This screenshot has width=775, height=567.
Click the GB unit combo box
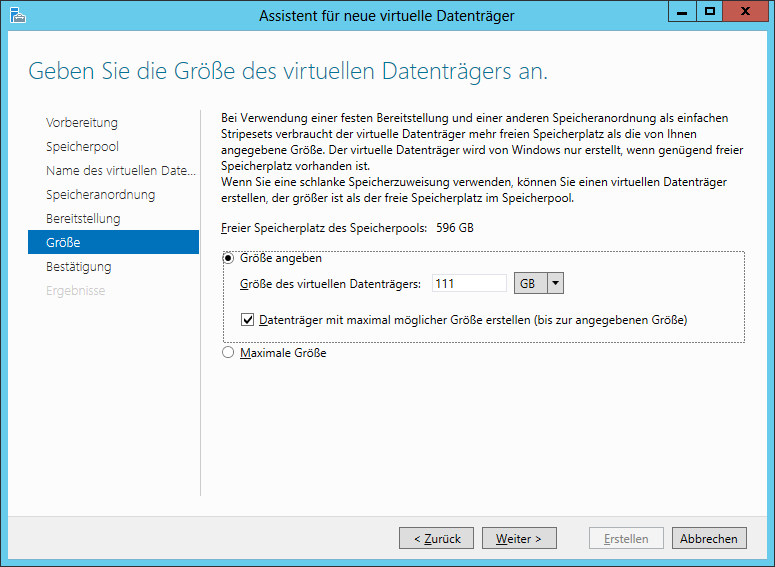click(x=539, y=283)
